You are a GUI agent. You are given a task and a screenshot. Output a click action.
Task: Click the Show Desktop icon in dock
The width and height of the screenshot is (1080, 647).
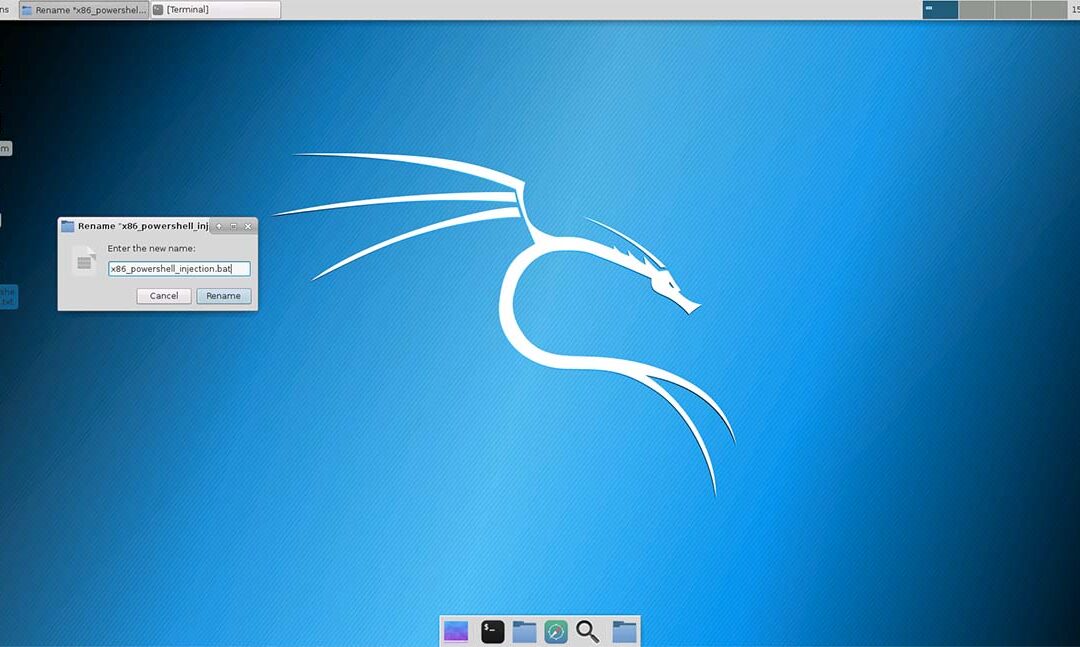coord(456,631)
